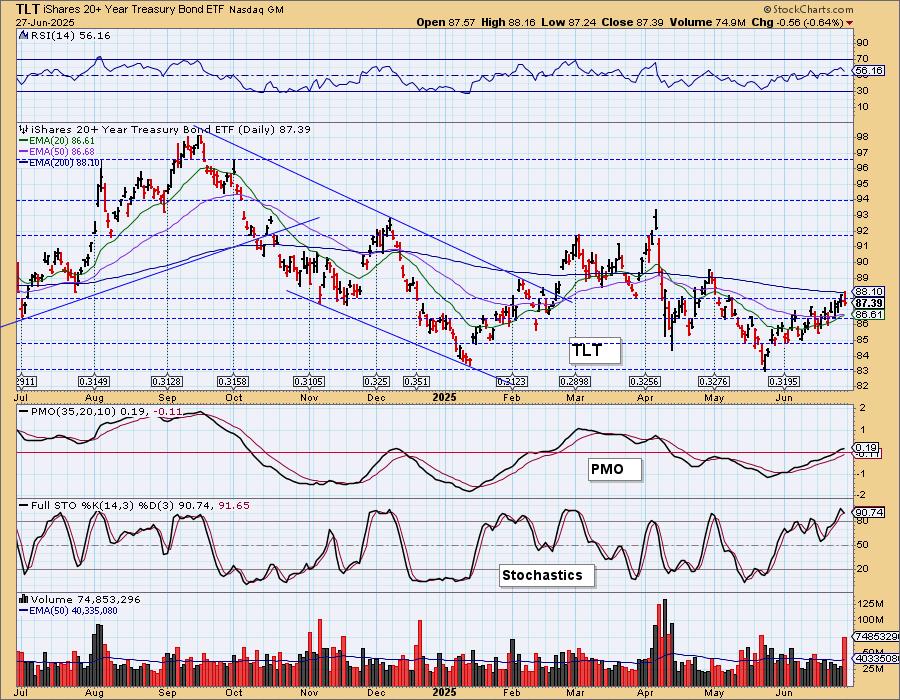Click the '0.3276' label above the May marker
Screen dimensions: 900x700
[714, 382]
